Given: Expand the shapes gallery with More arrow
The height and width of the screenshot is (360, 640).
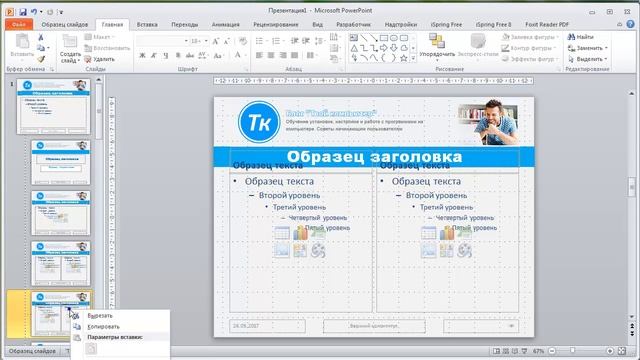Looking at the screenshot, I should [x=413, y=58].
